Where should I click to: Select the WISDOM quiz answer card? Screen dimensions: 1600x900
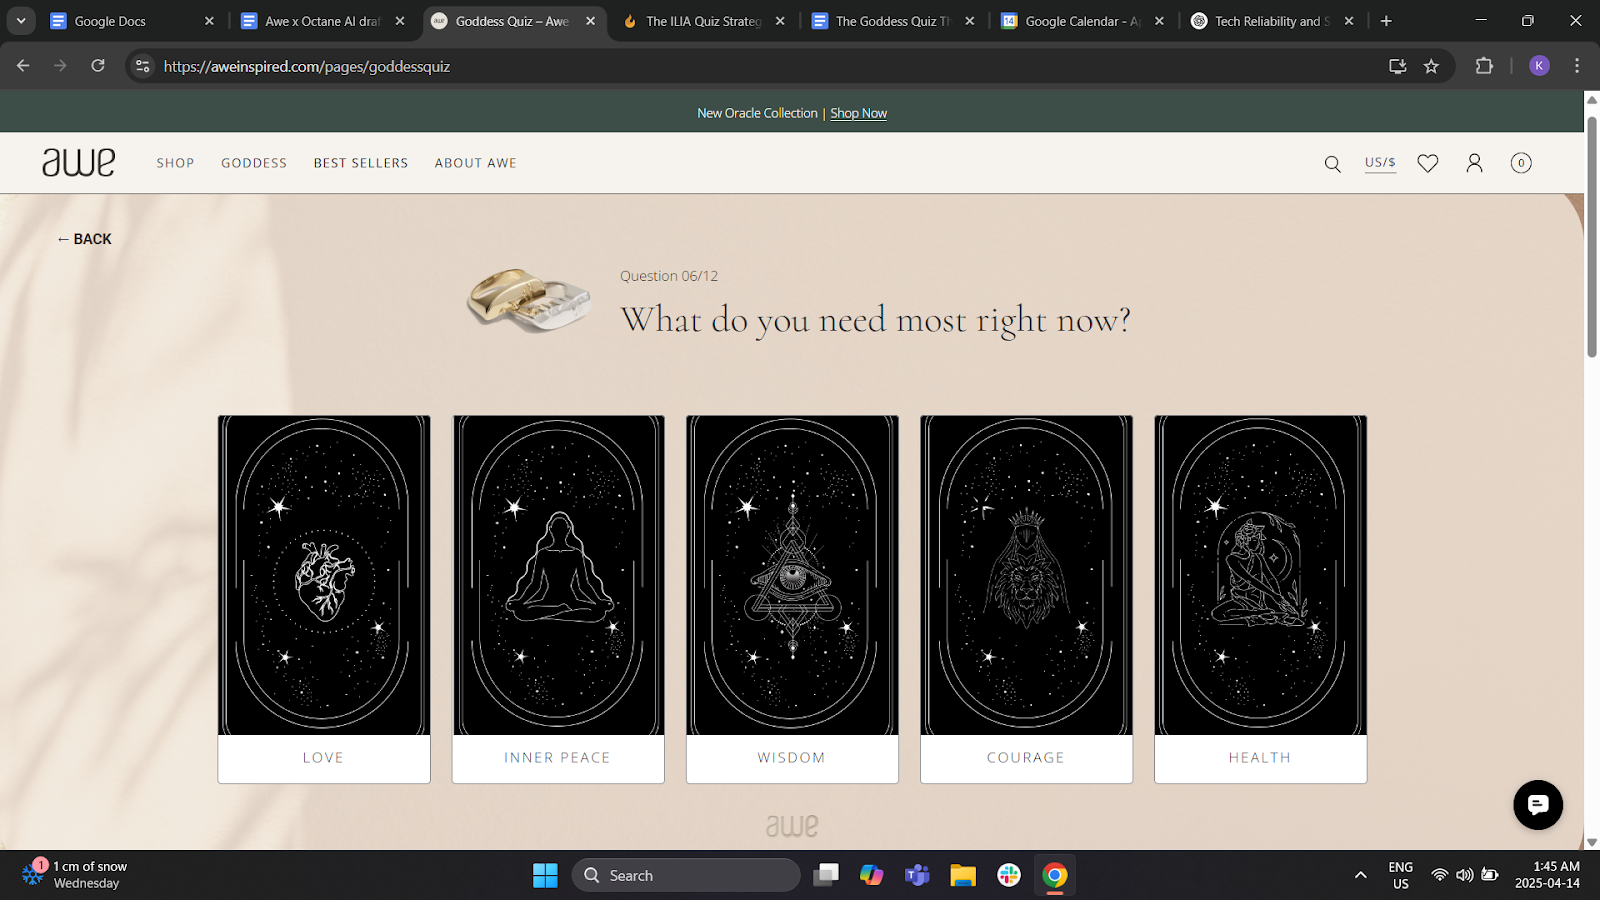(791, 598)
